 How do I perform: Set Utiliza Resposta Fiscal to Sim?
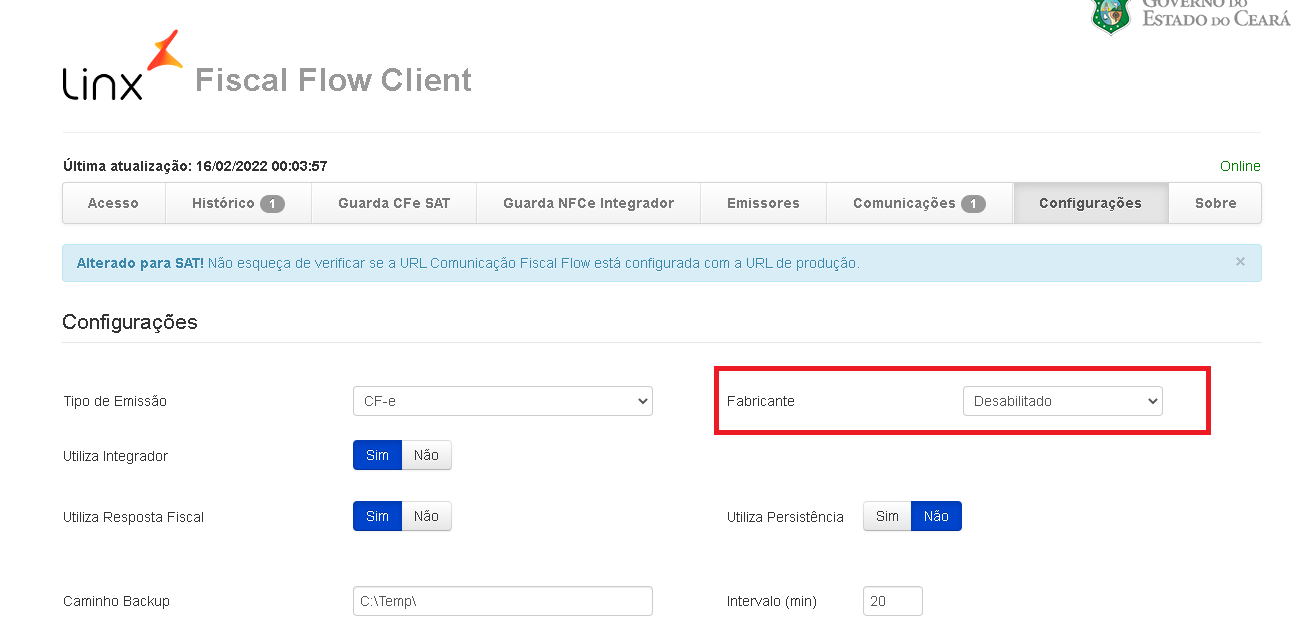click(377, 516)
